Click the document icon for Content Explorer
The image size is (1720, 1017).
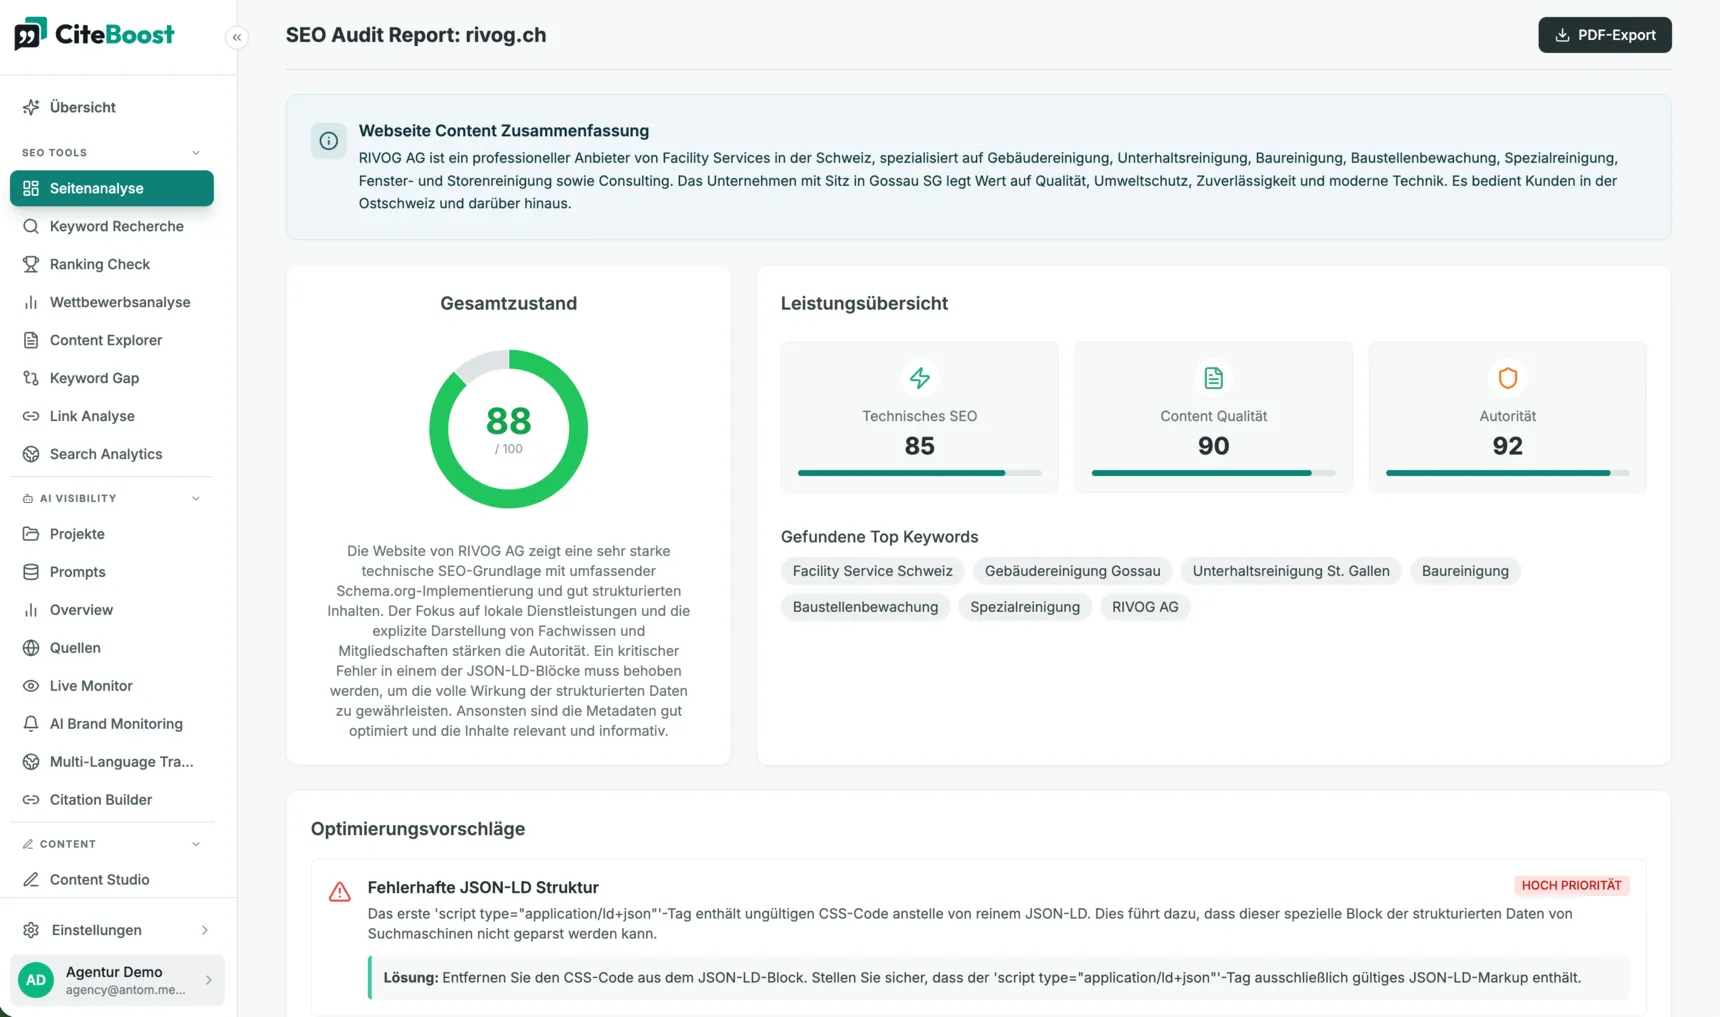31,340
